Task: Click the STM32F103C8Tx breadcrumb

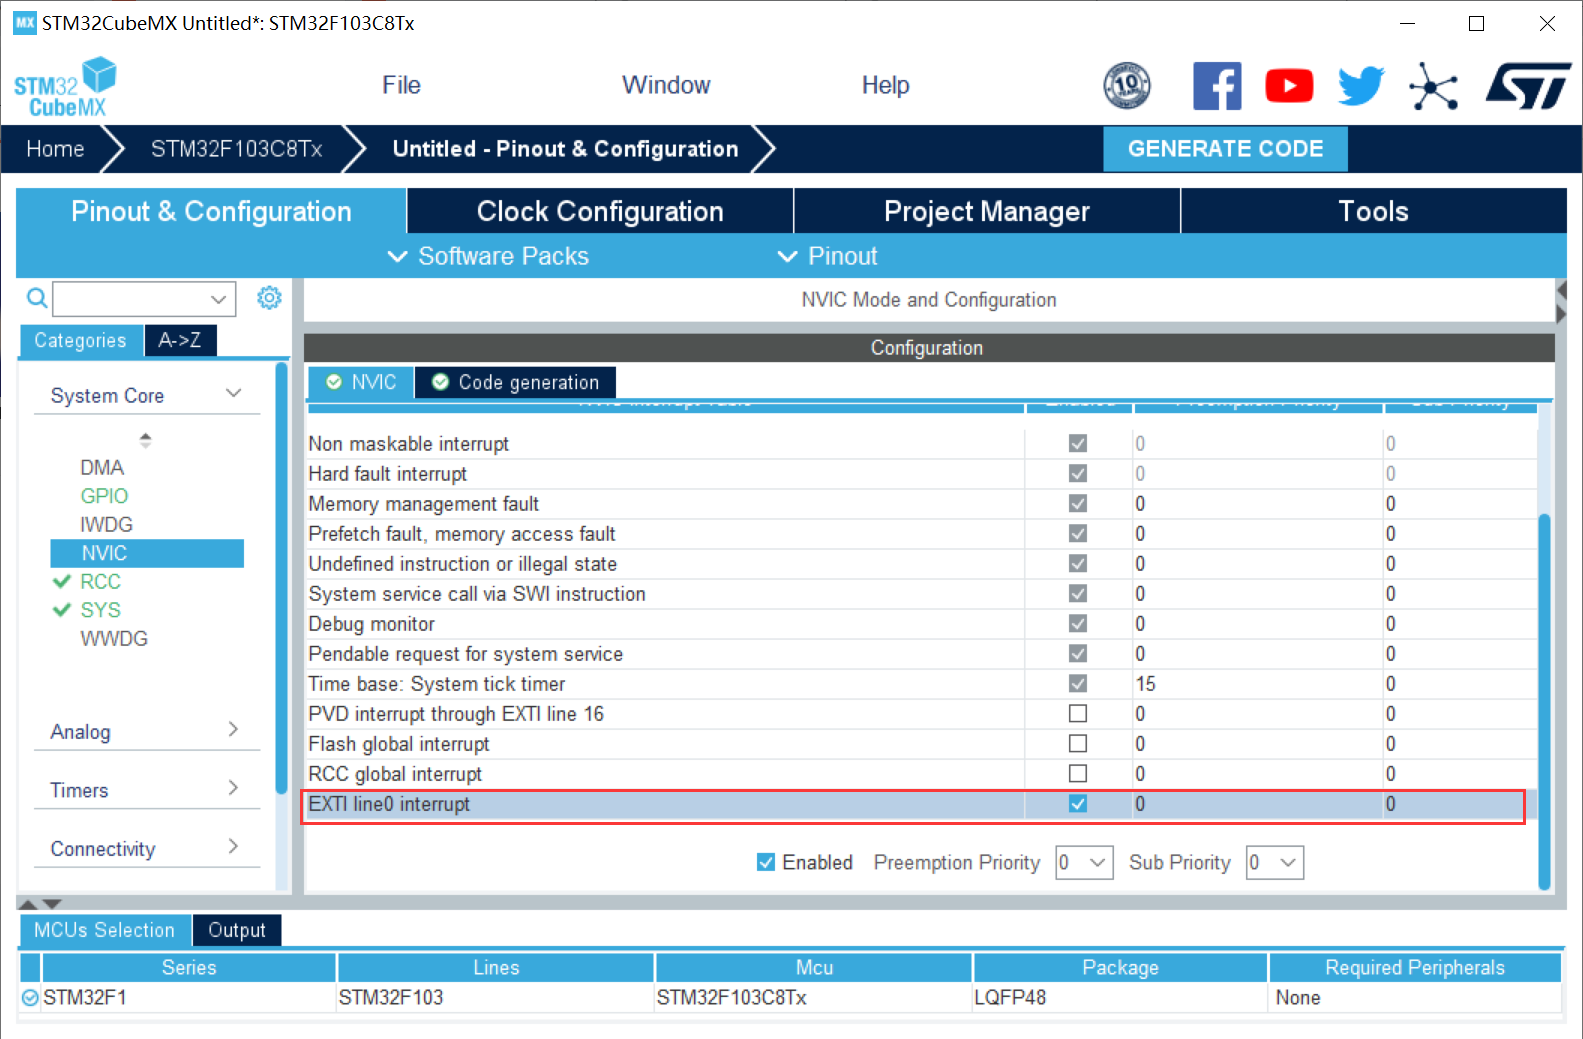Action: tap(236, 149)
